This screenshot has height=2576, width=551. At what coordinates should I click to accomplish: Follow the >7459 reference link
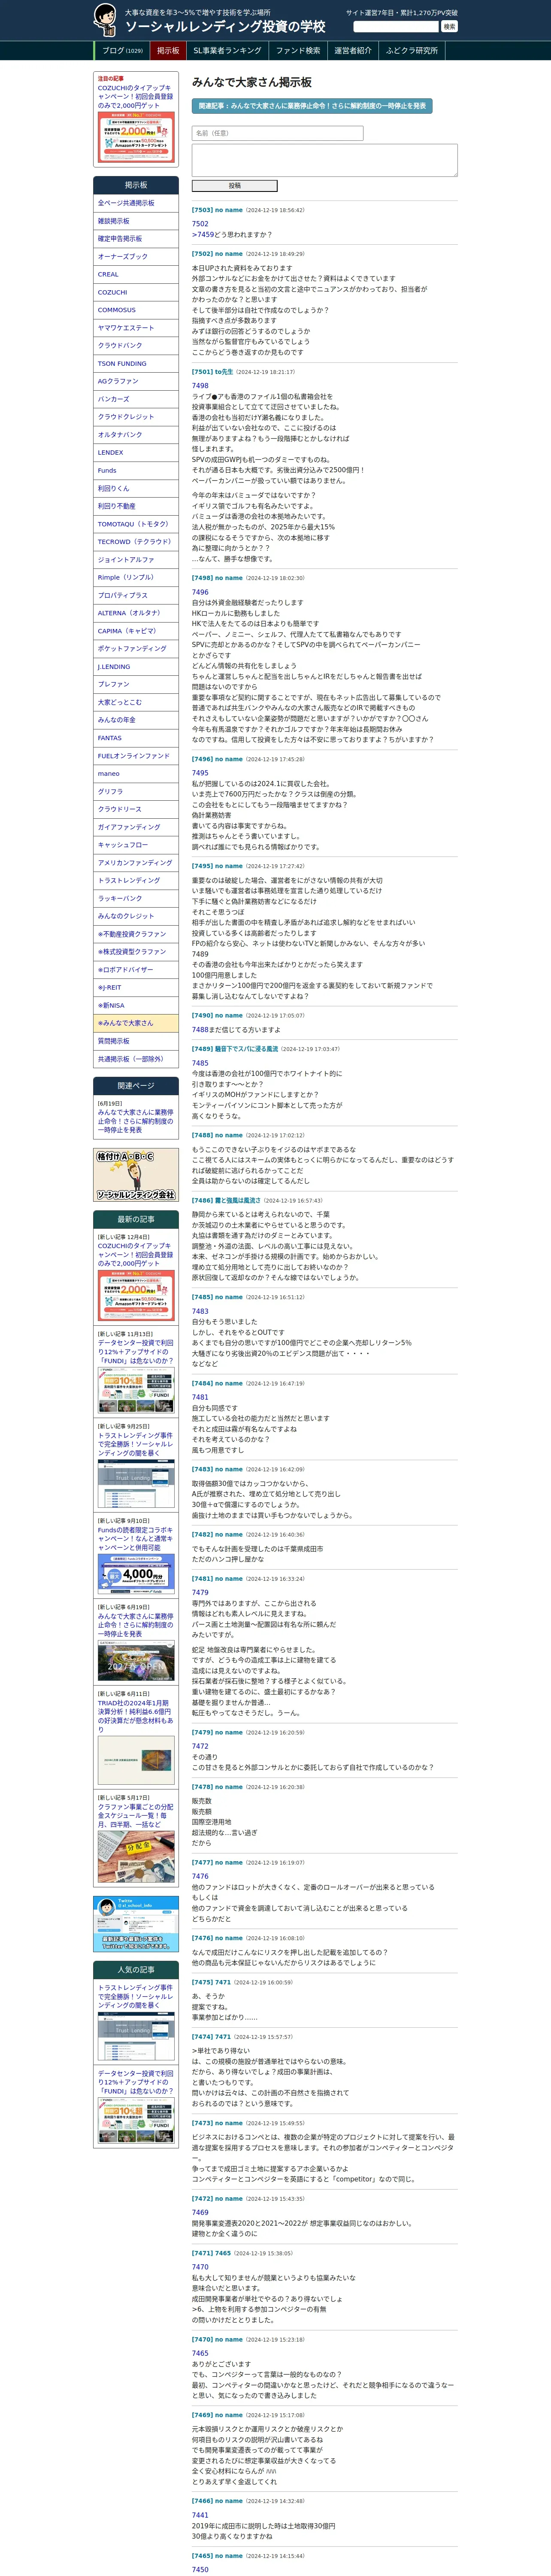[x=203, y=235]
